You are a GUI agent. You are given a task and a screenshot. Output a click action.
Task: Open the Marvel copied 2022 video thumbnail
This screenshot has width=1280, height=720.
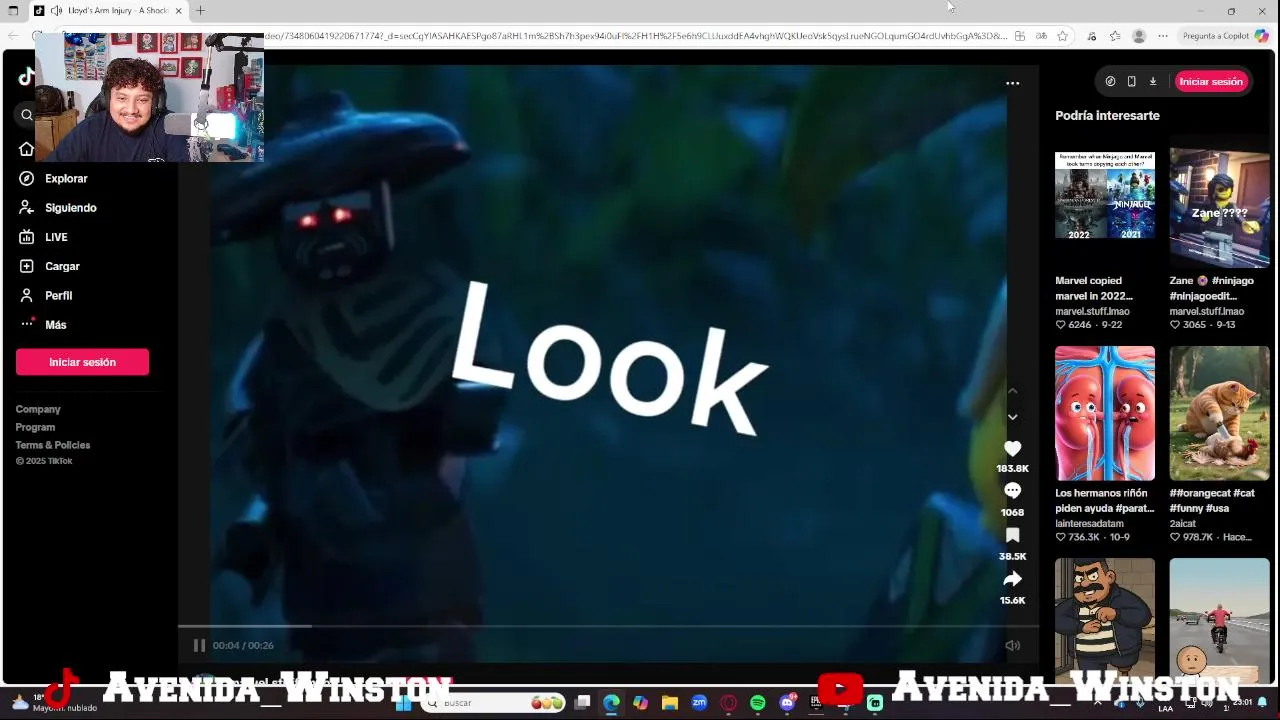click(1104, 195)
